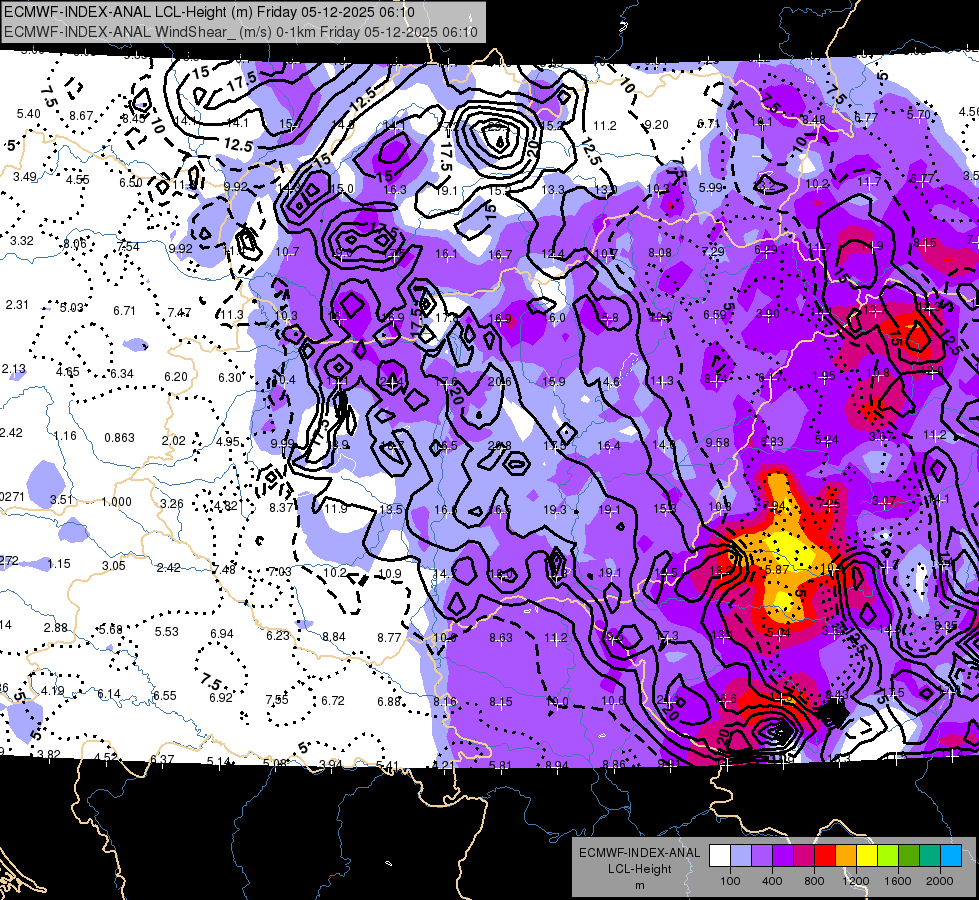Click the map value '7.03'

click(x=280, y=571)
